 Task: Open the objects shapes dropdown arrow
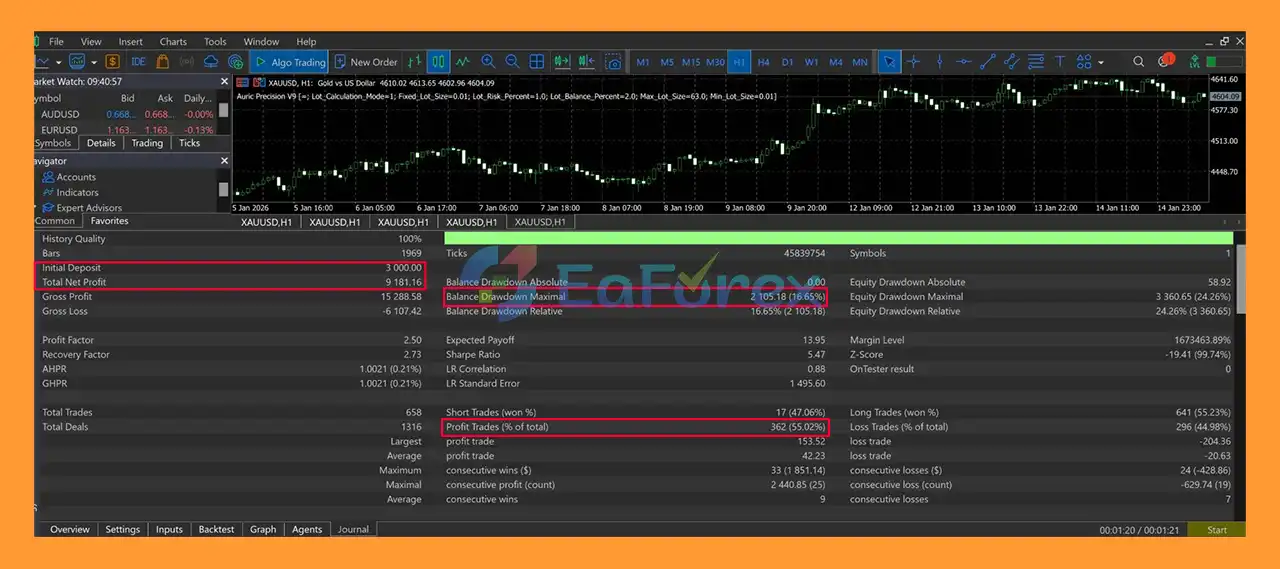pos(1101,62)
